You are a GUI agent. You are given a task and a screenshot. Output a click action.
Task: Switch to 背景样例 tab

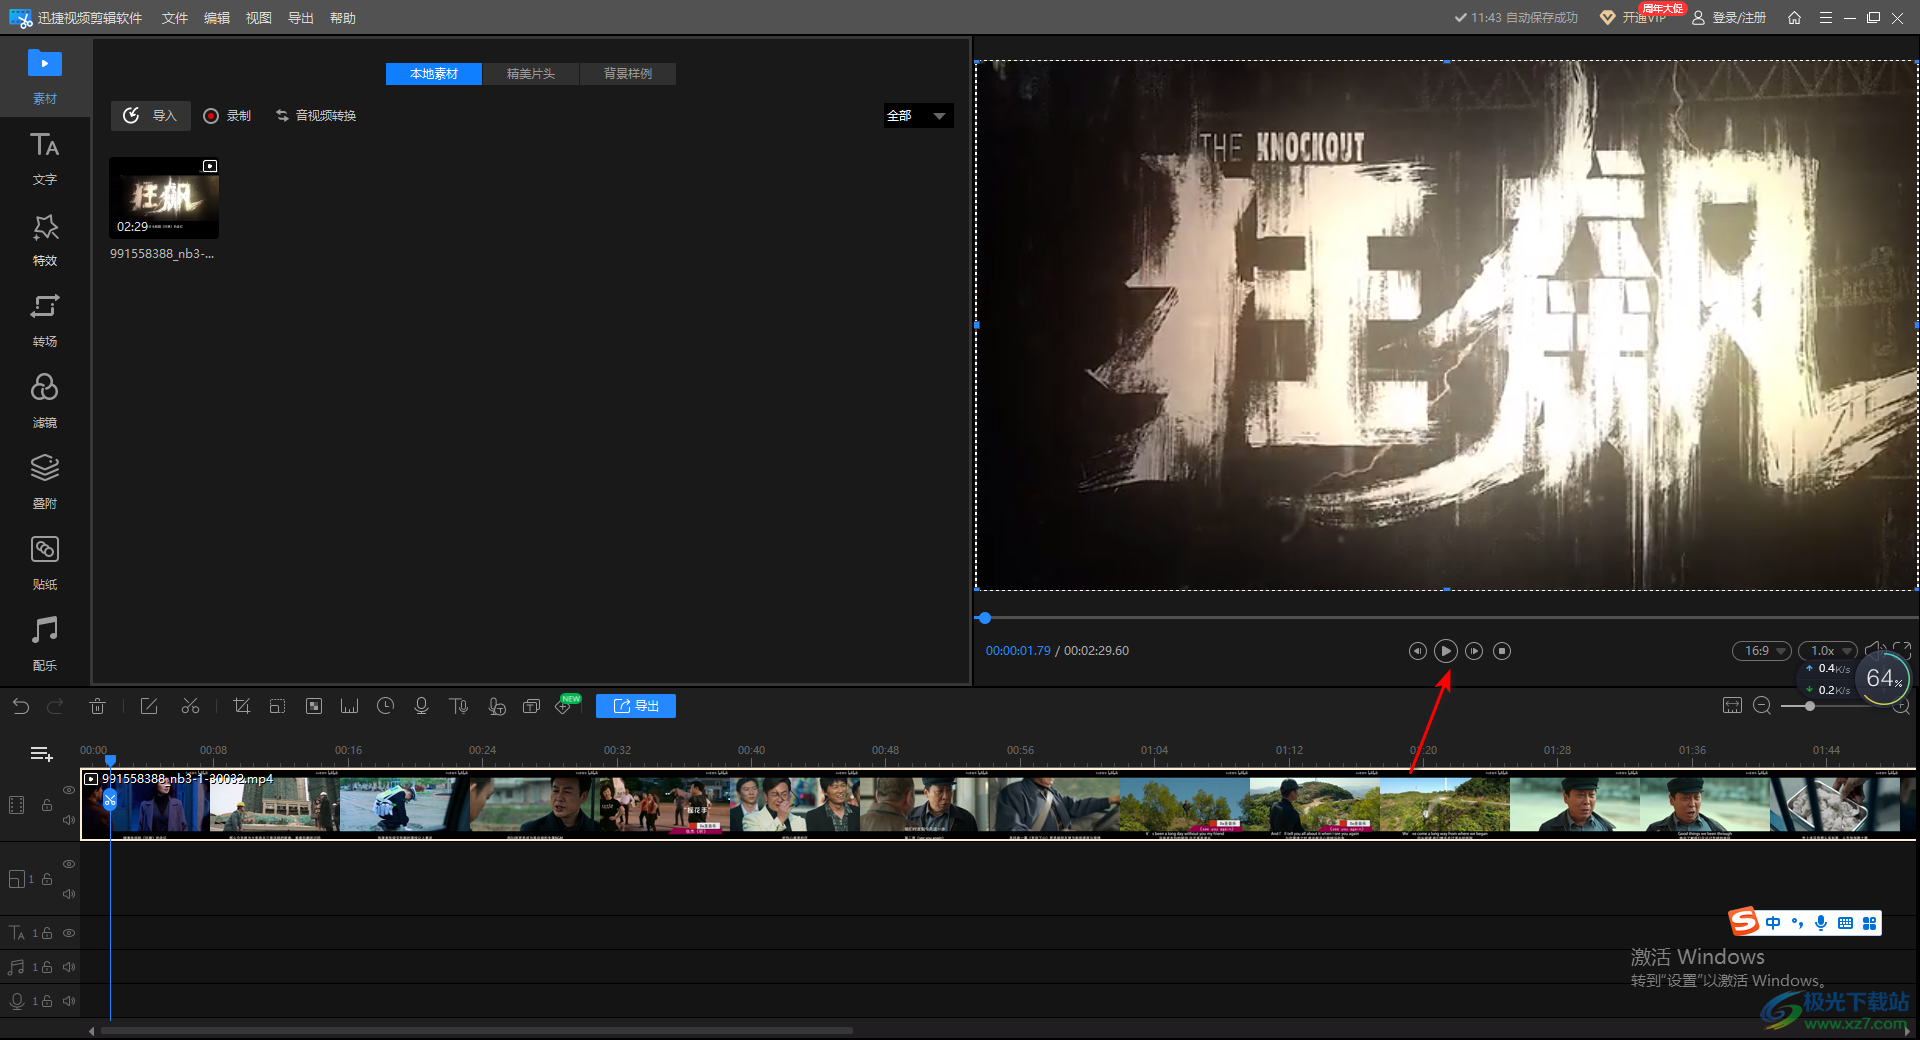click(x=628, y=74)
